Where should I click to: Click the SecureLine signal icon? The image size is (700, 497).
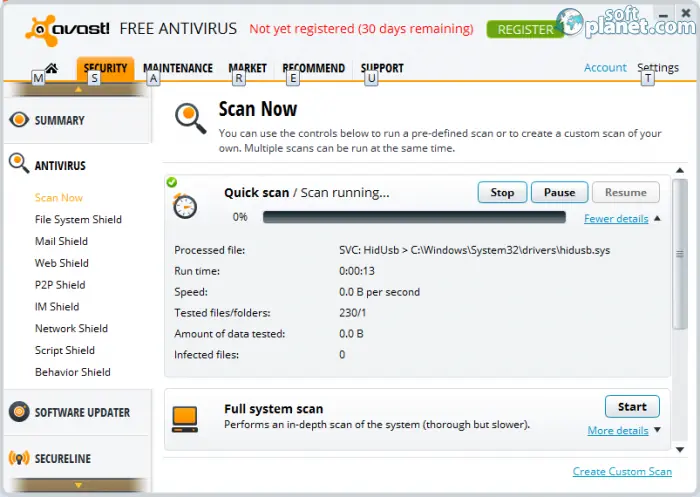coord(19,458)
